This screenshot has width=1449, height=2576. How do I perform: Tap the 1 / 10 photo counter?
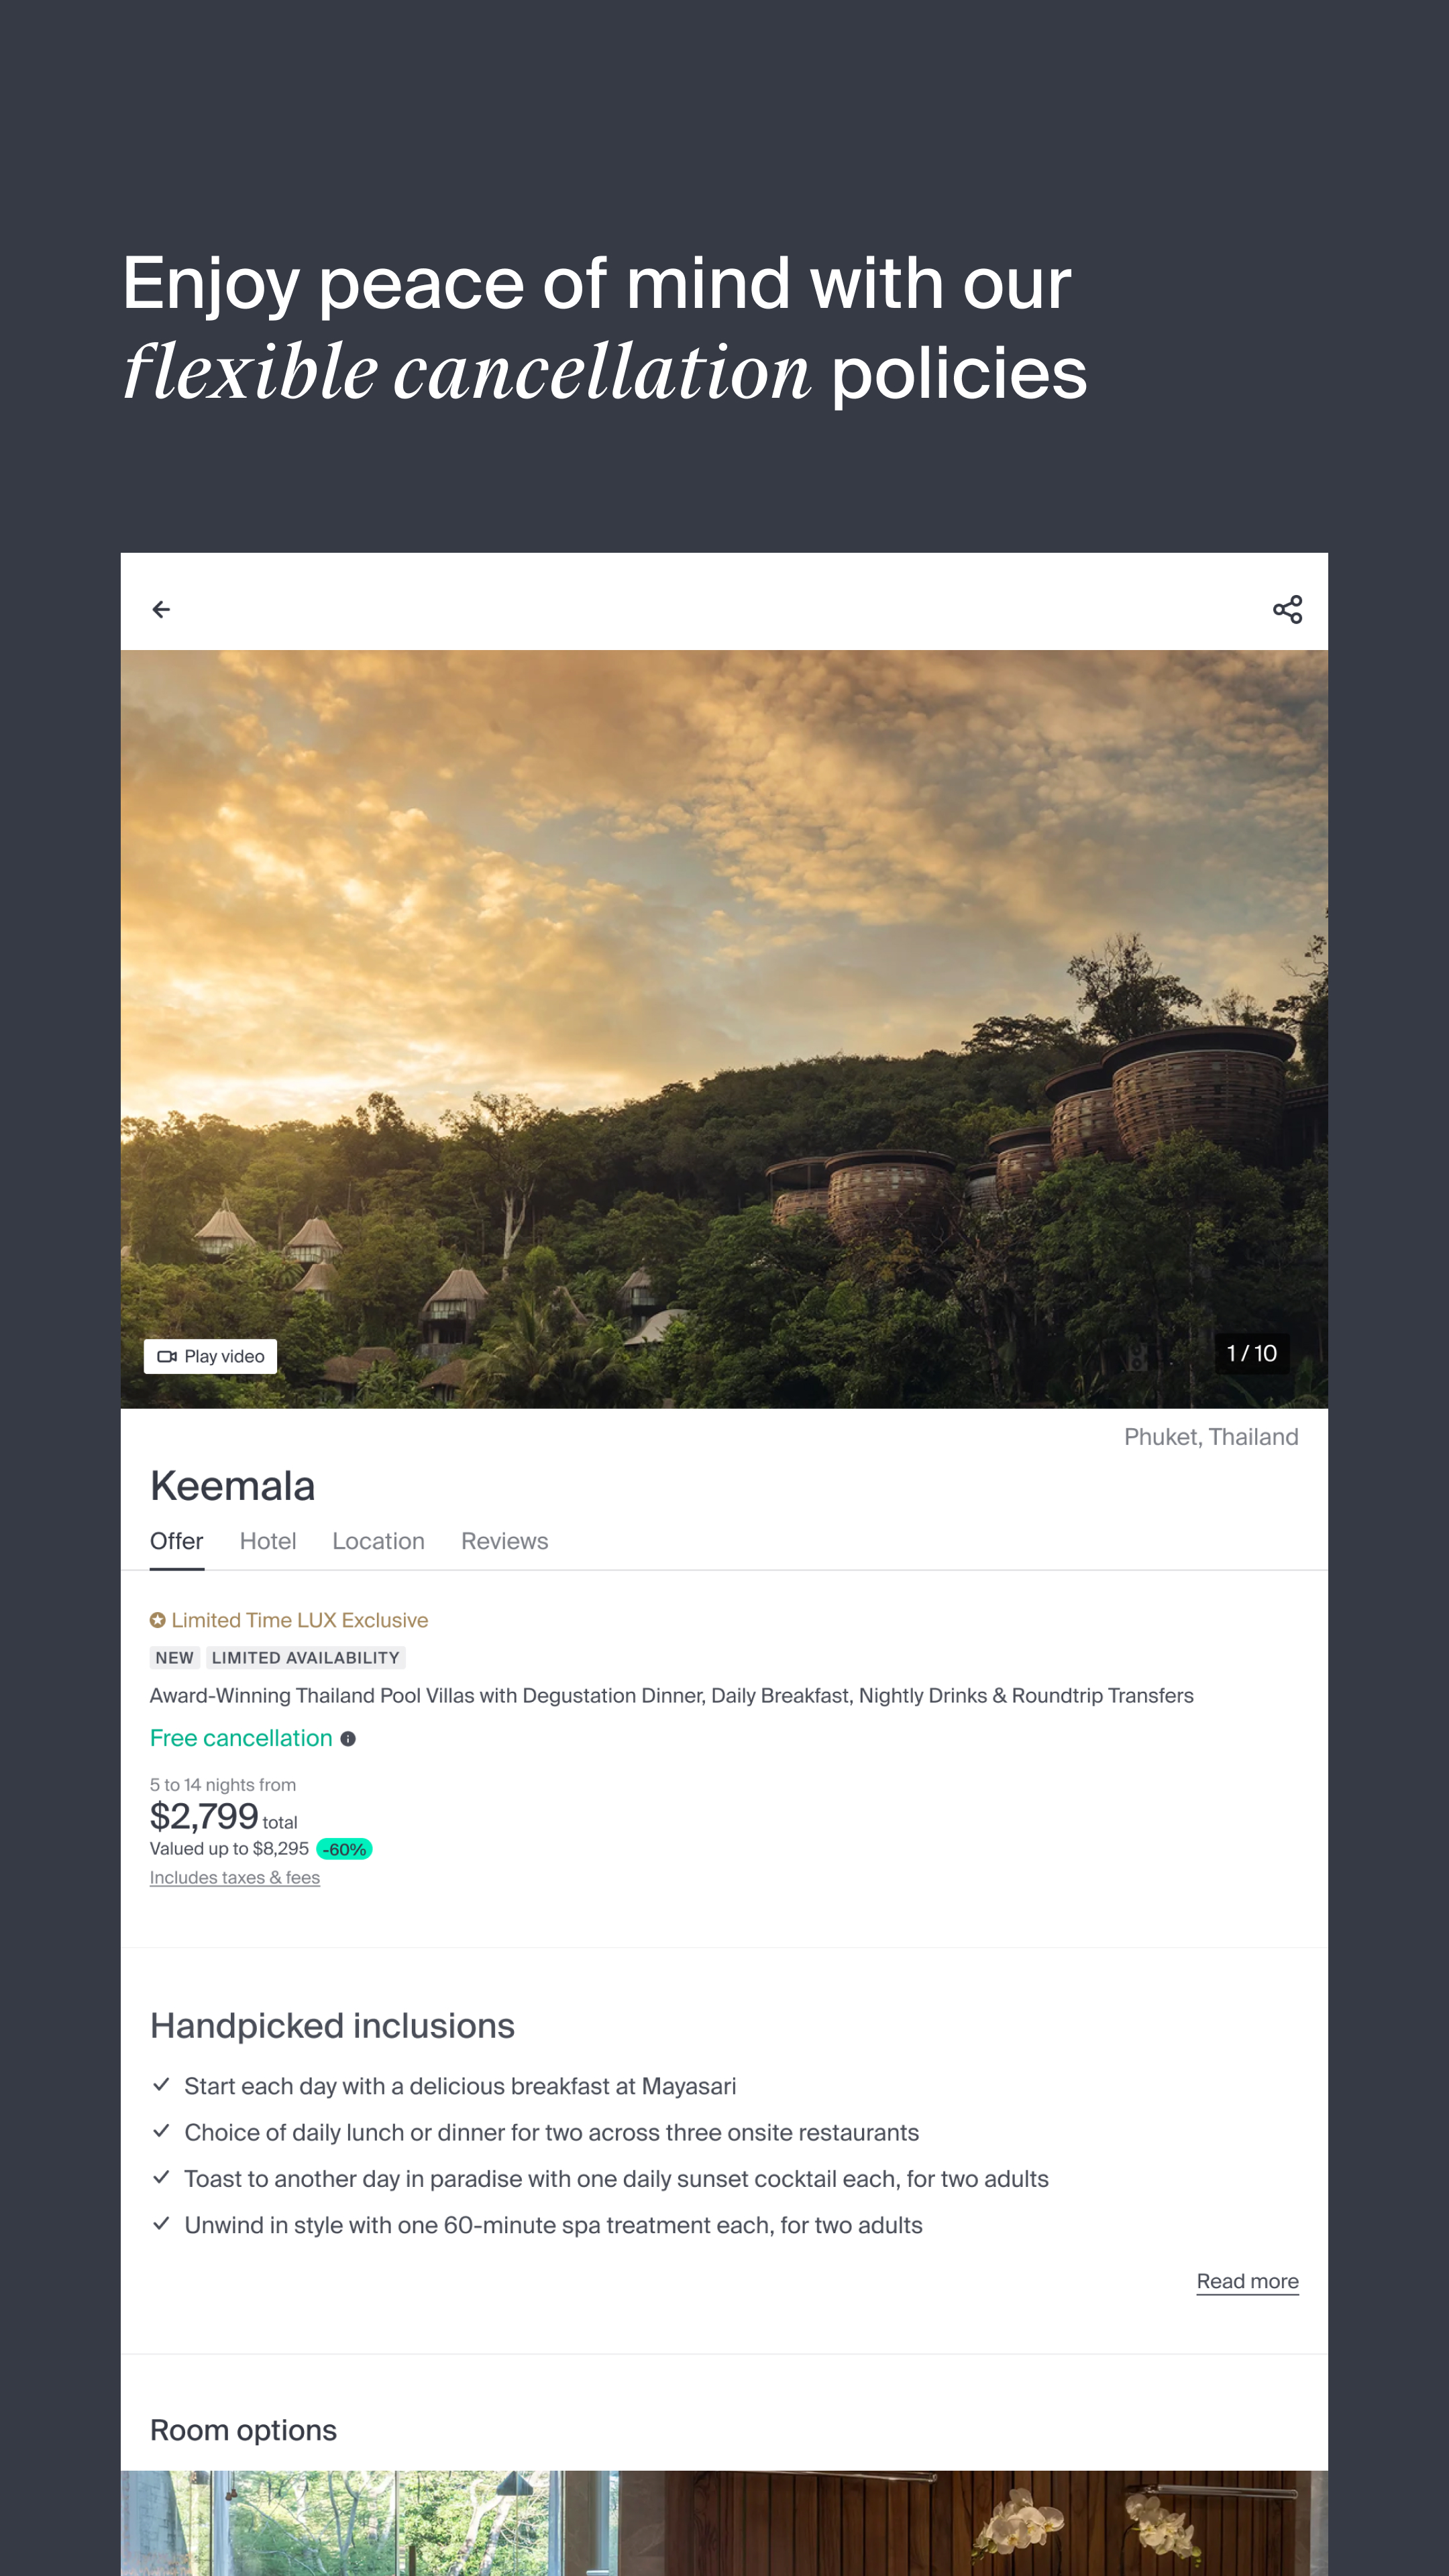point(1251,1353)
